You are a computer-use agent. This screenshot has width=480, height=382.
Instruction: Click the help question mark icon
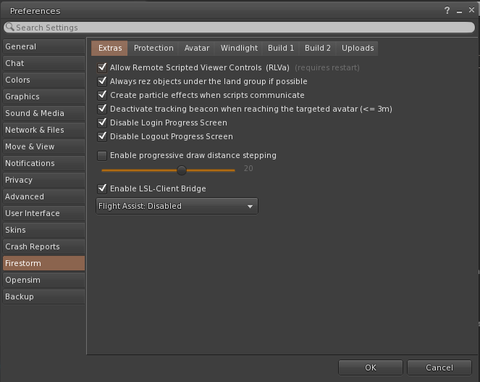click(x=447, y=11)
